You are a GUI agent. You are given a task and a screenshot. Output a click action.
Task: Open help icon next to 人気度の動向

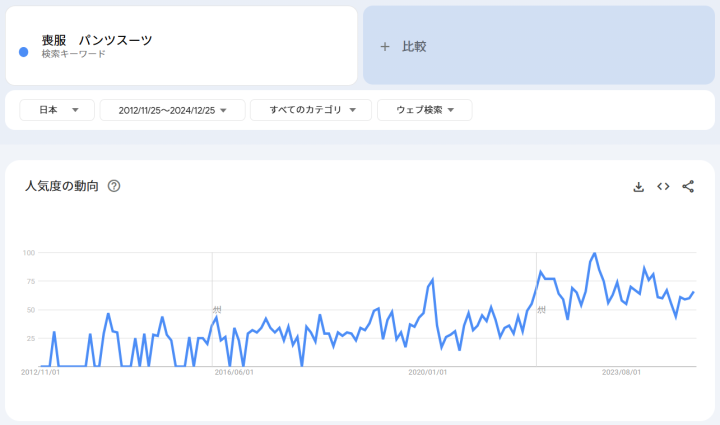tap(114, 186)
